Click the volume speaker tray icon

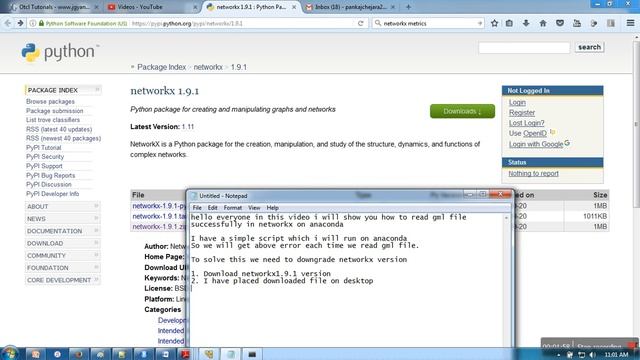[592, 355]
